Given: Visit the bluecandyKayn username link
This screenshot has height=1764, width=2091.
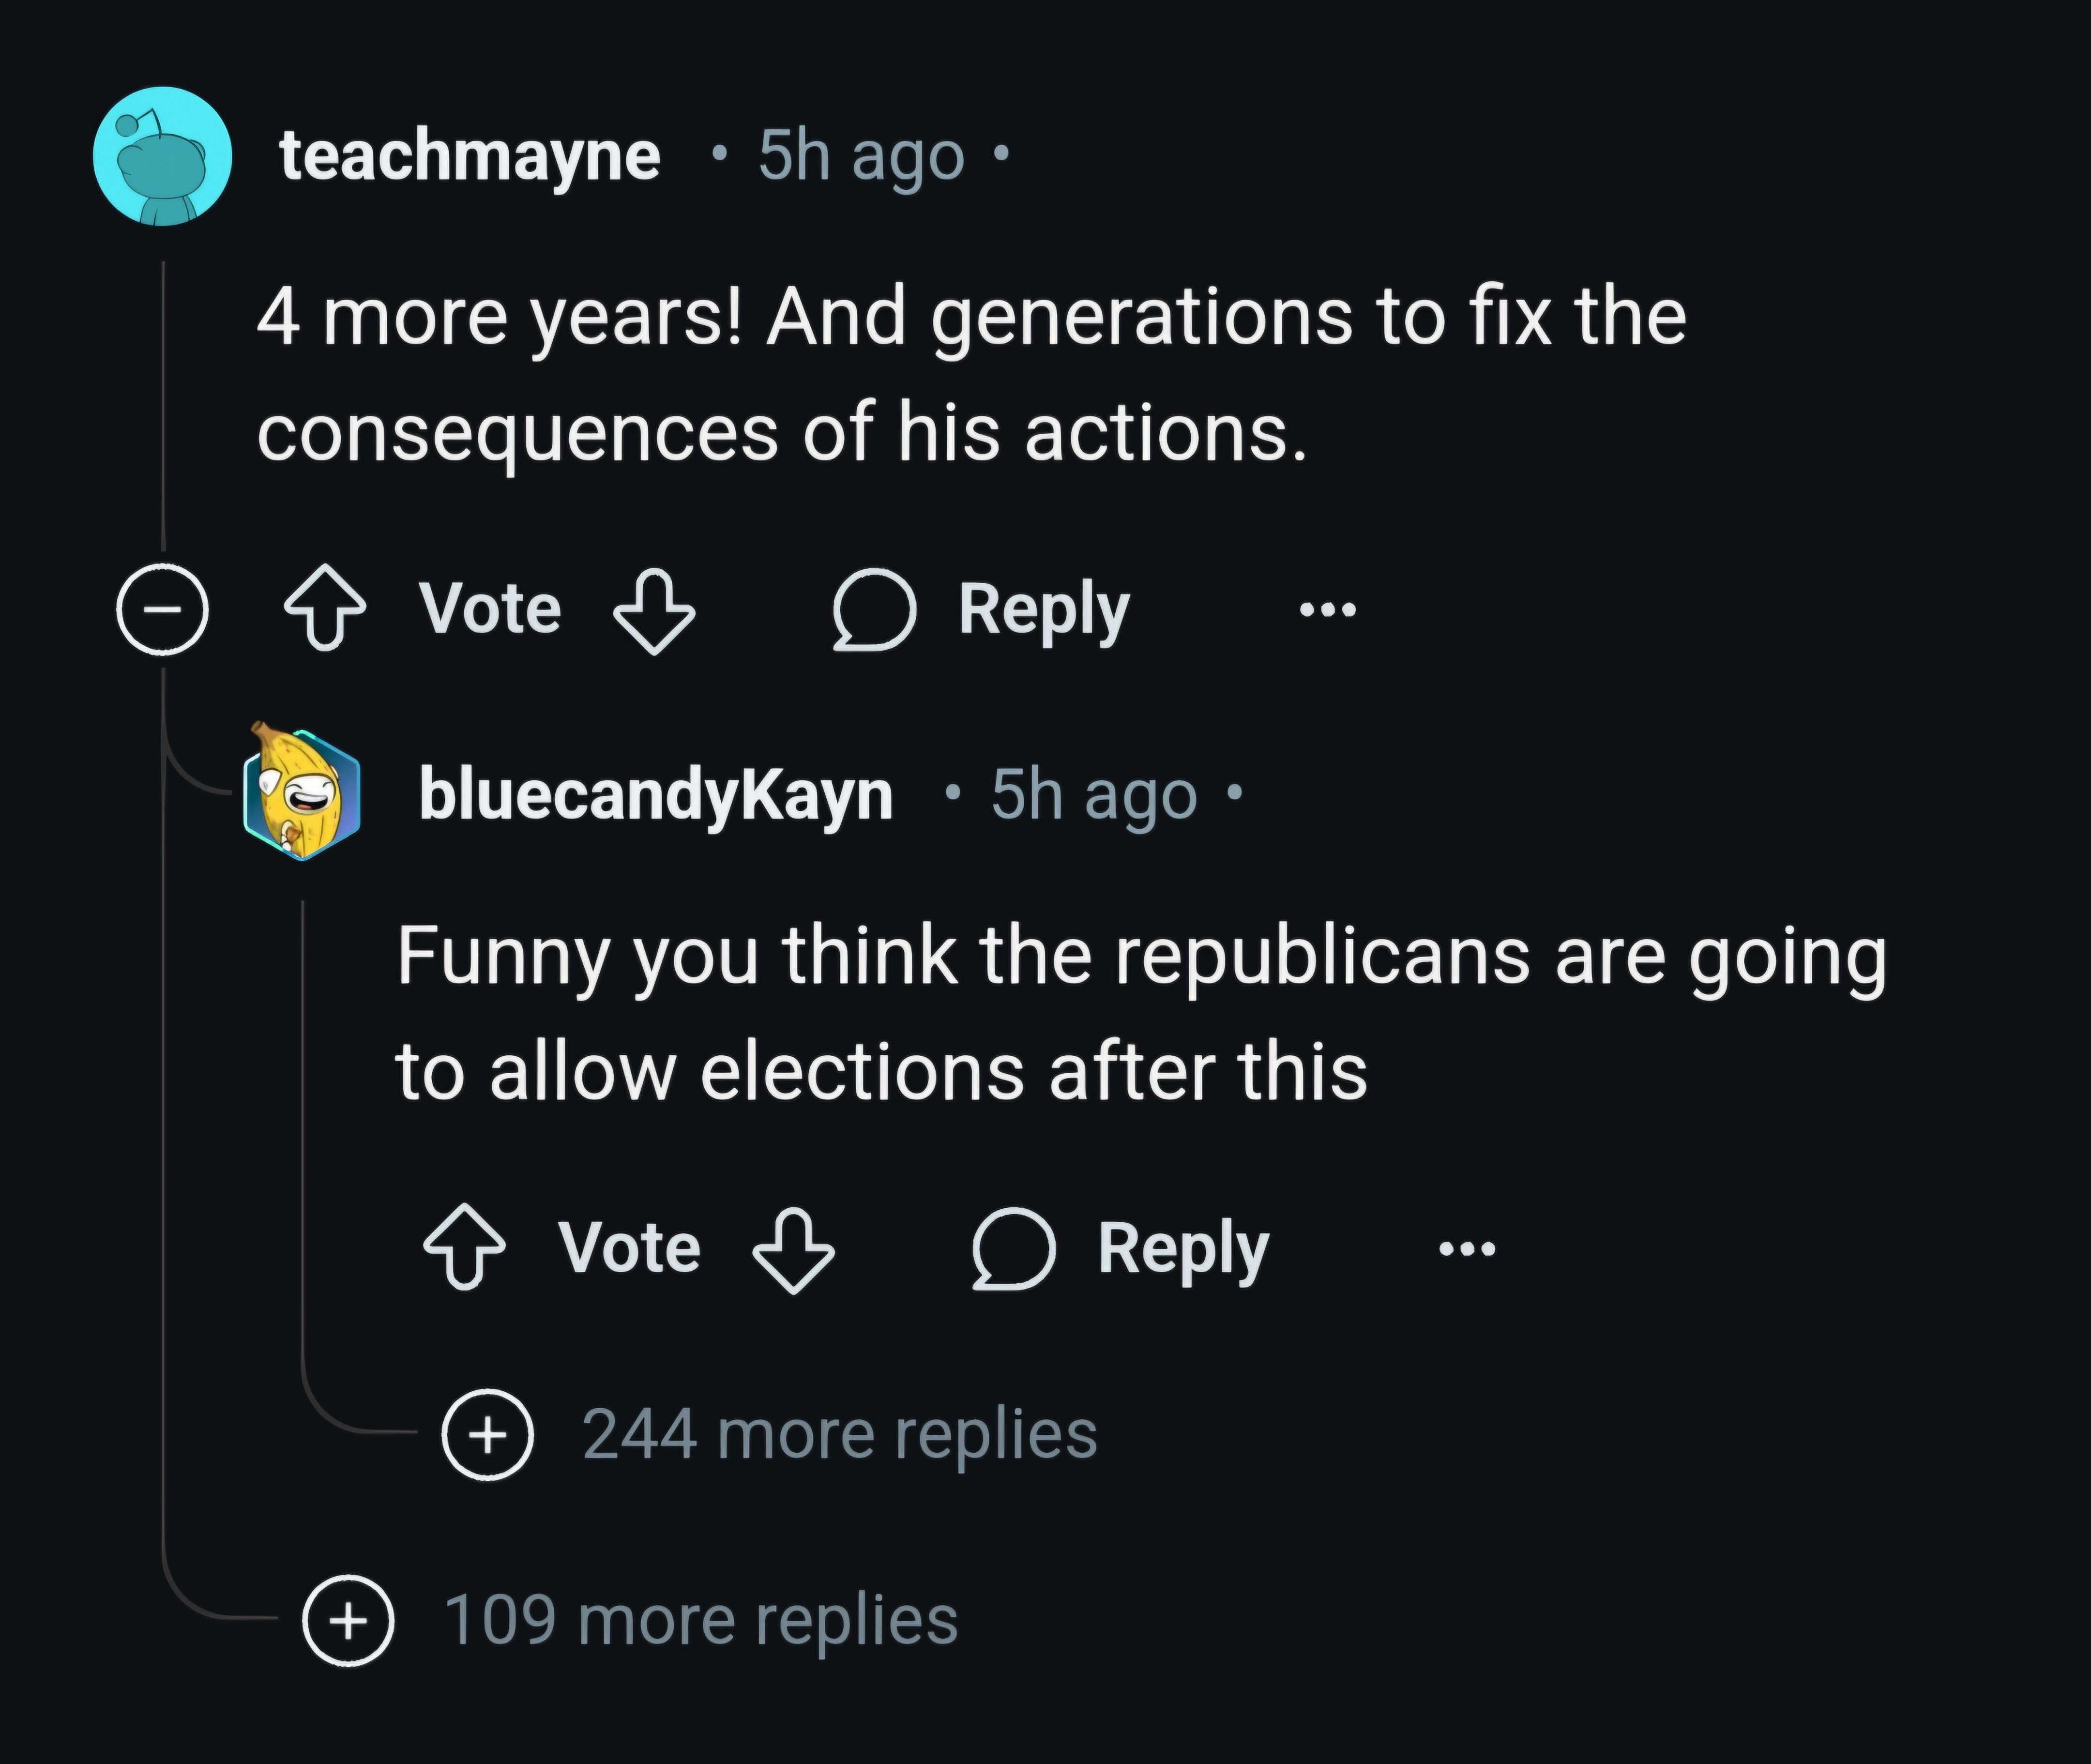Looking at the screenshot, I should click(656, 795).
